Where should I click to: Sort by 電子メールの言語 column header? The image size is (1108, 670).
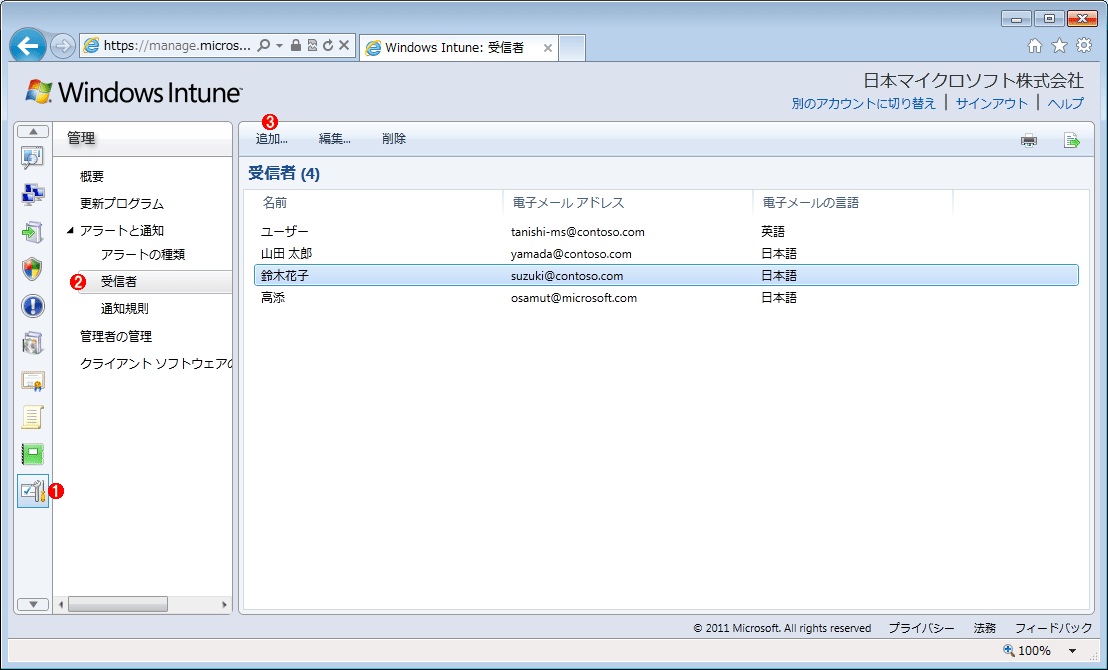point(811,204)
